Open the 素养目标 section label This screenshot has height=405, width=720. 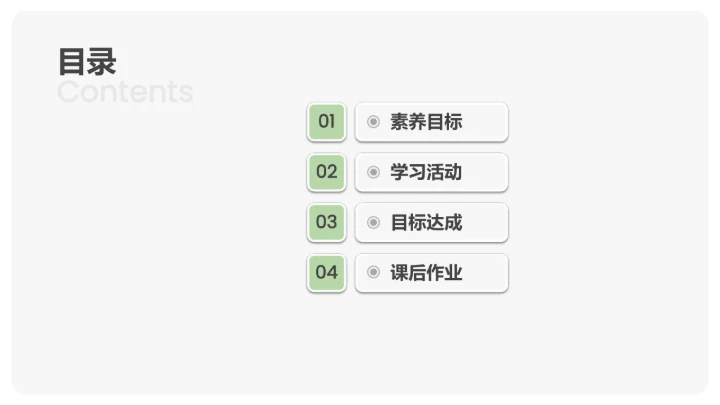(426, 122)
